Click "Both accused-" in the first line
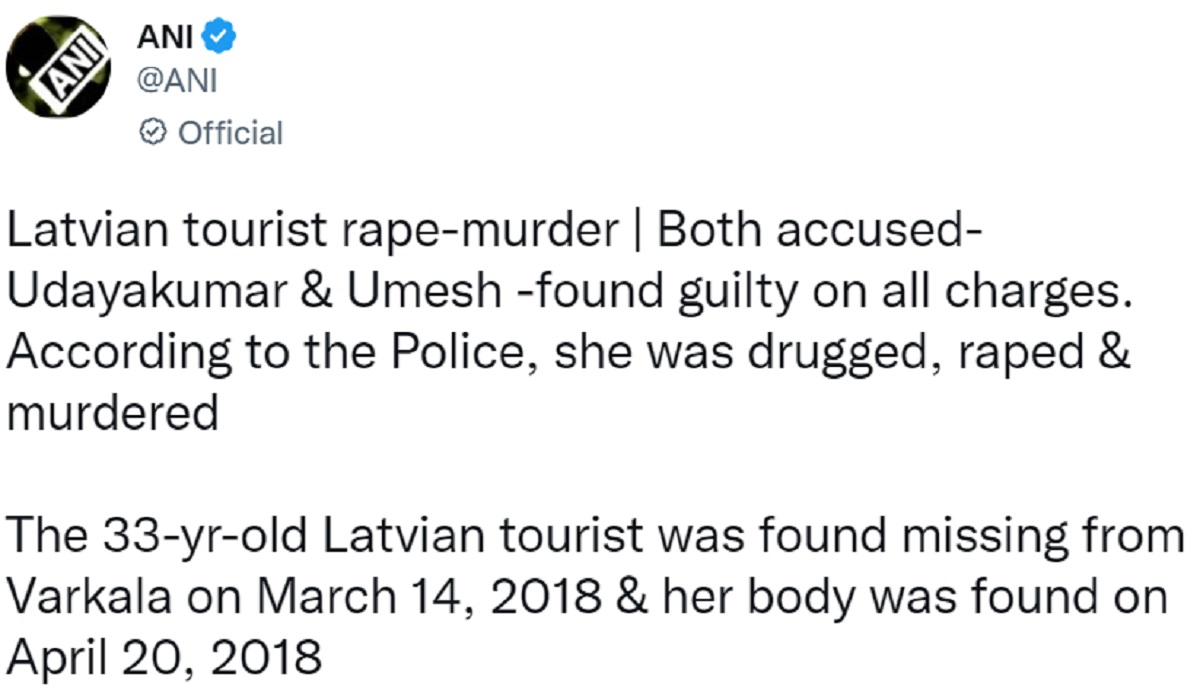This screenshot has width=1200, height=699. [821, 233]
